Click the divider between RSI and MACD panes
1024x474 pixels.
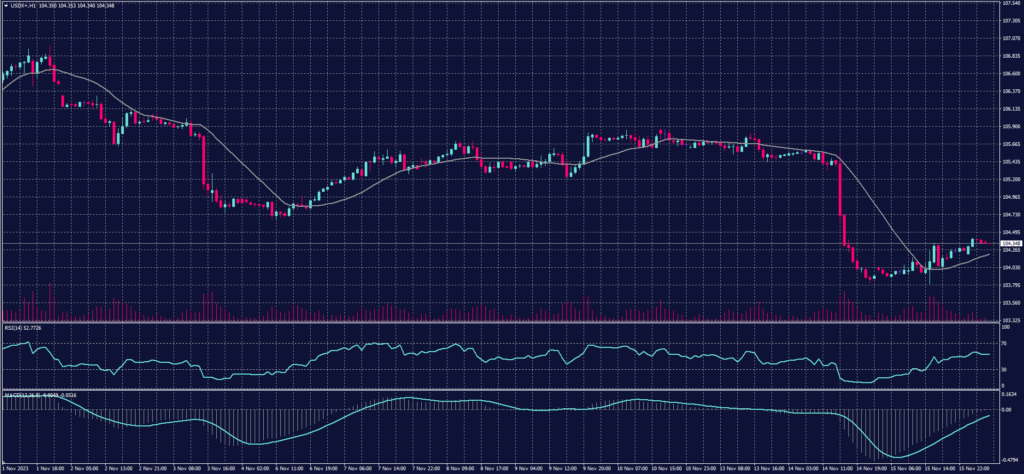pyautogui.click(x=500, y=390)
